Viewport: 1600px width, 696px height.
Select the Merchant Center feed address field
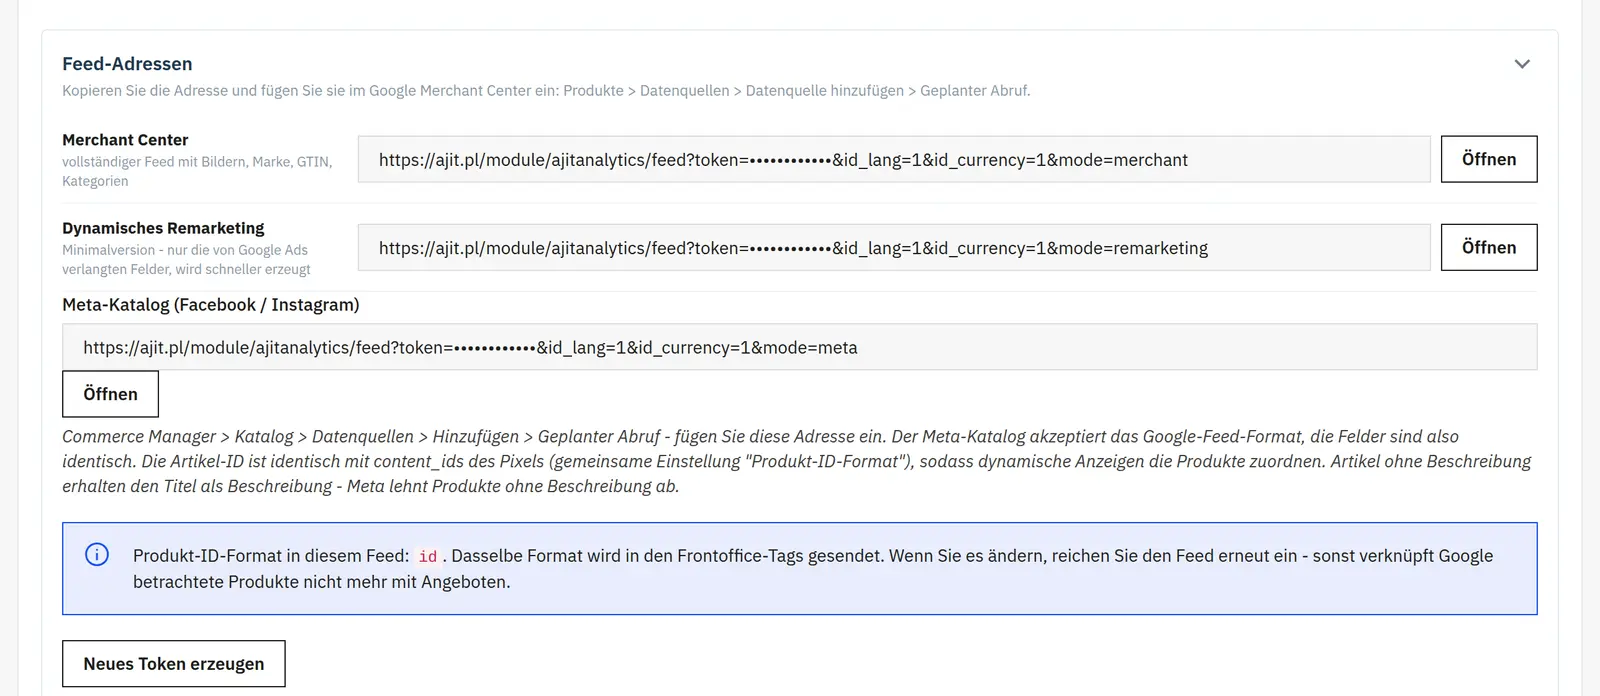(x=894, y=159)
